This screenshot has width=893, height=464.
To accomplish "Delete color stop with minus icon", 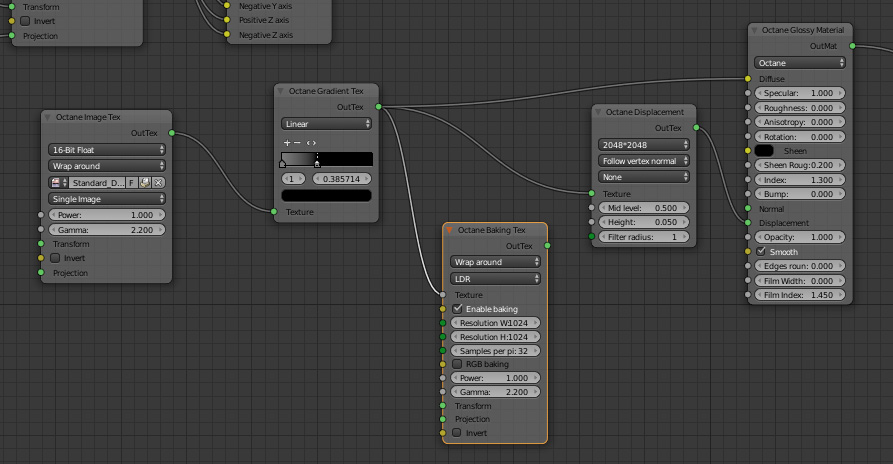I will click(297, 143).
